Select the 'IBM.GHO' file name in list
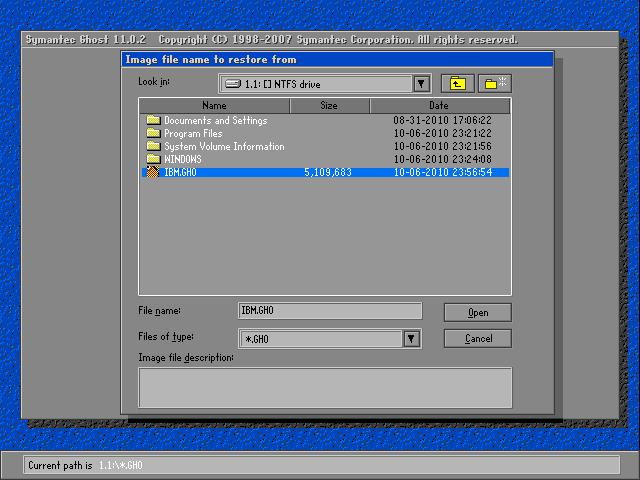 pos(180,172)
